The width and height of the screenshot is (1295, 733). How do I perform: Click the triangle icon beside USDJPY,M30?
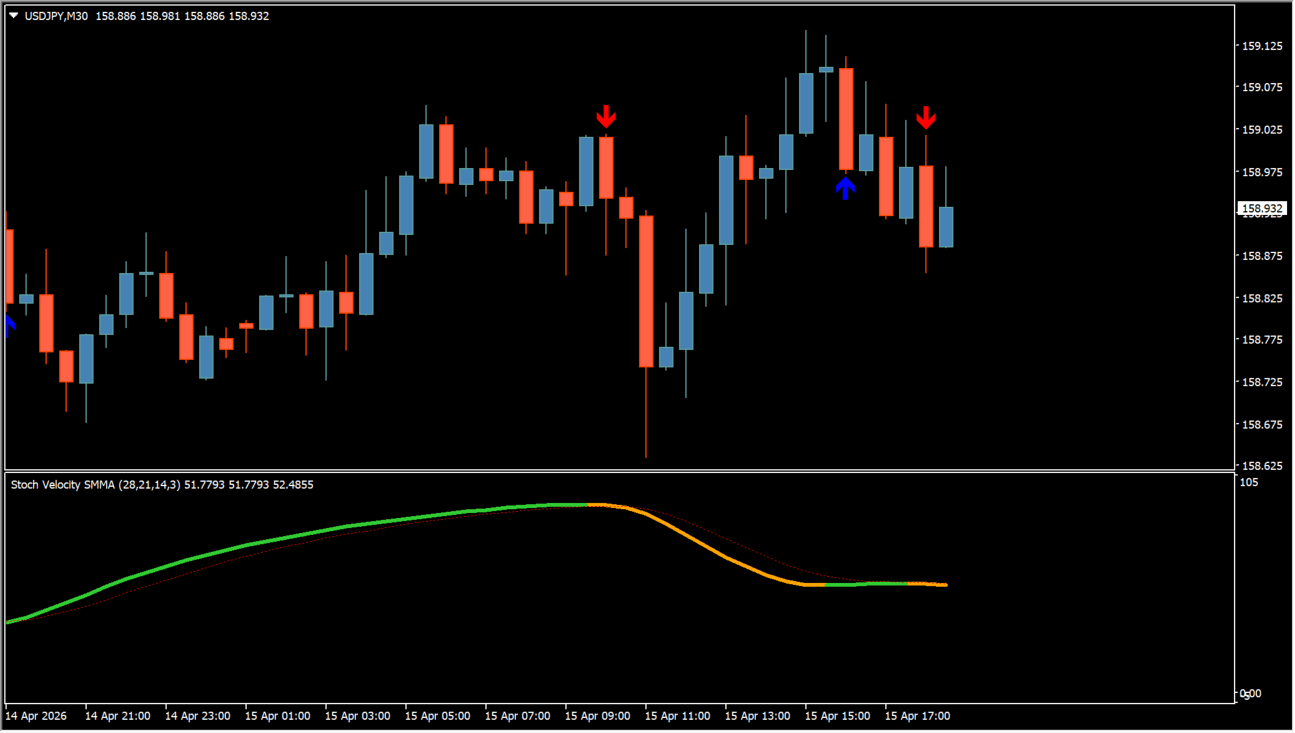click(x=14, y=16)
